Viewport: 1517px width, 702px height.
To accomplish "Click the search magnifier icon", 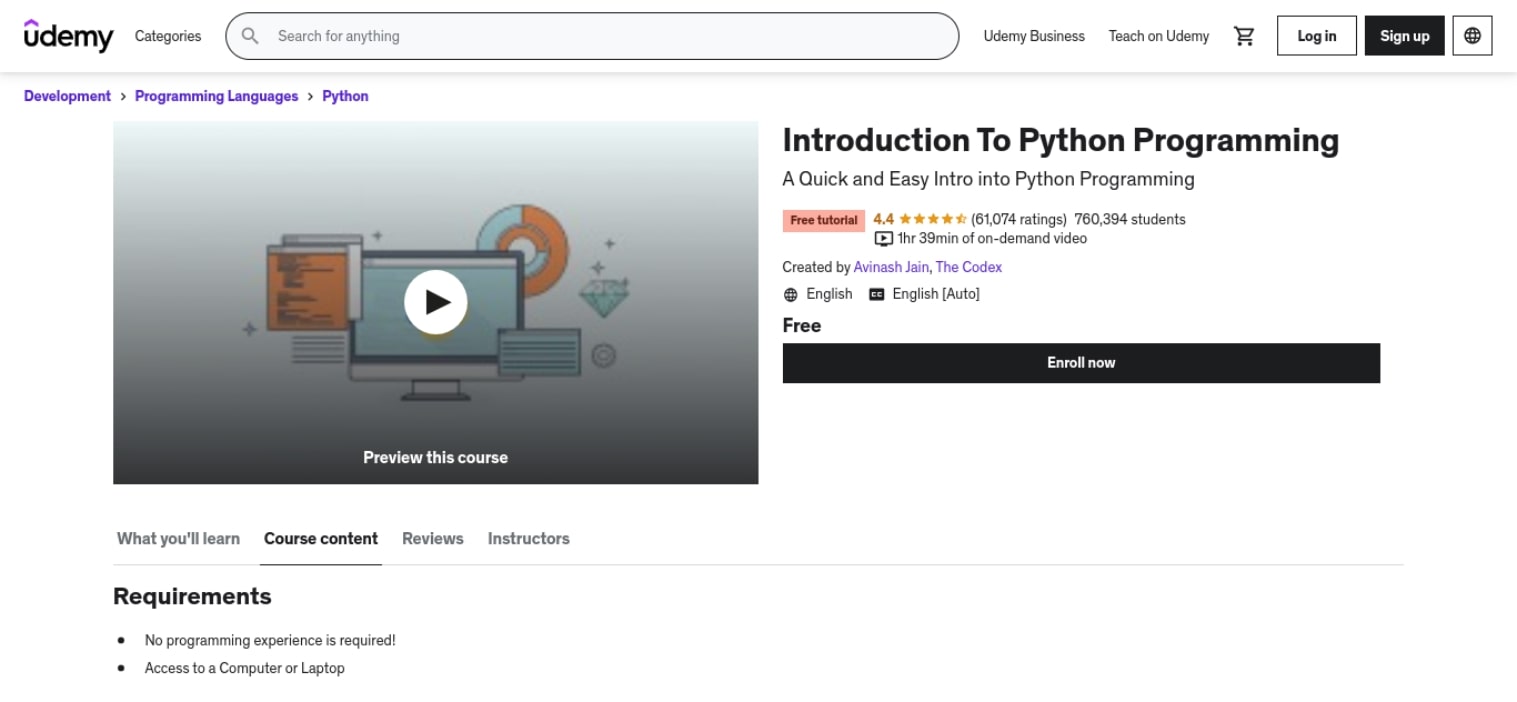I will click(x=249, y=35).
